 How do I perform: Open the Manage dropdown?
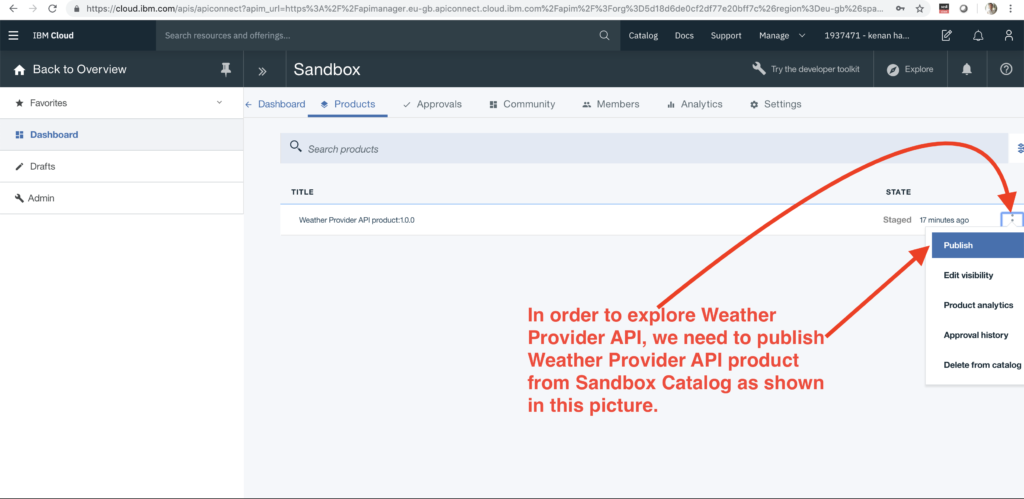click(782, 35)
